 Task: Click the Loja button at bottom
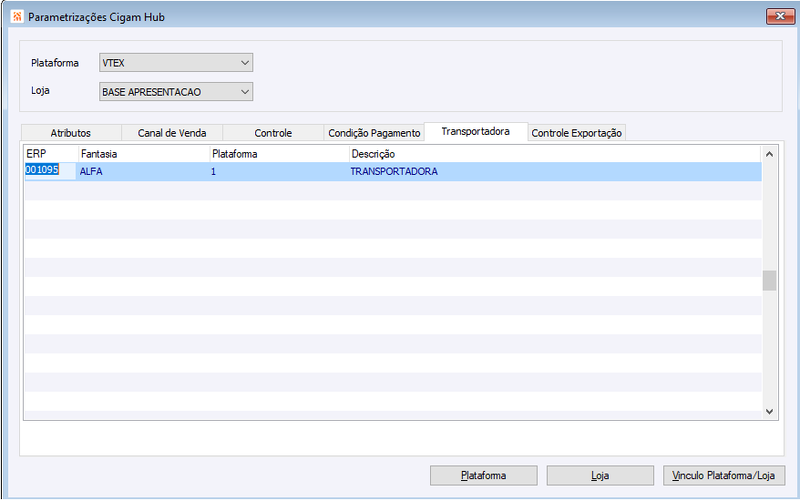click(600, 475)
